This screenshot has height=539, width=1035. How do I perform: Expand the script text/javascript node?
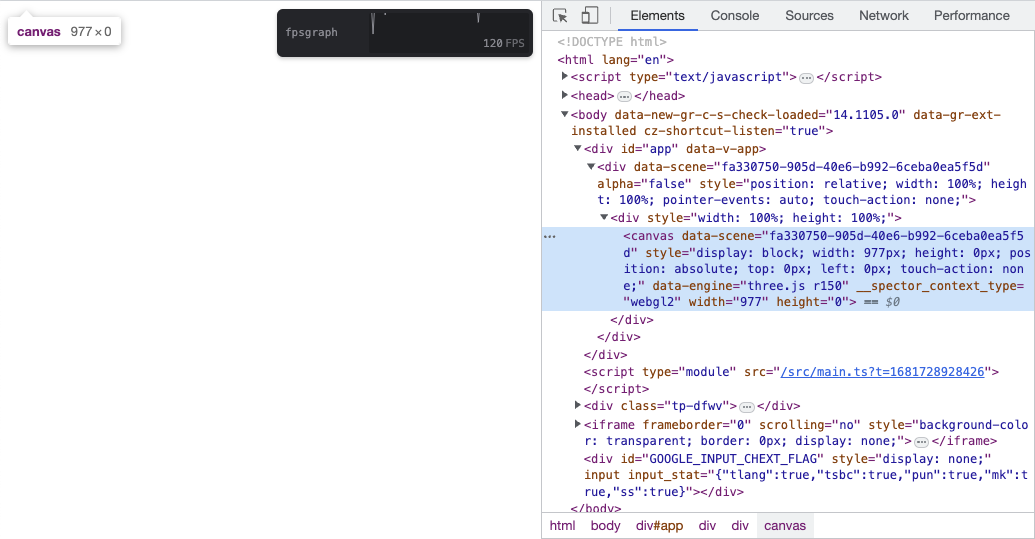[x=565, y=77]
